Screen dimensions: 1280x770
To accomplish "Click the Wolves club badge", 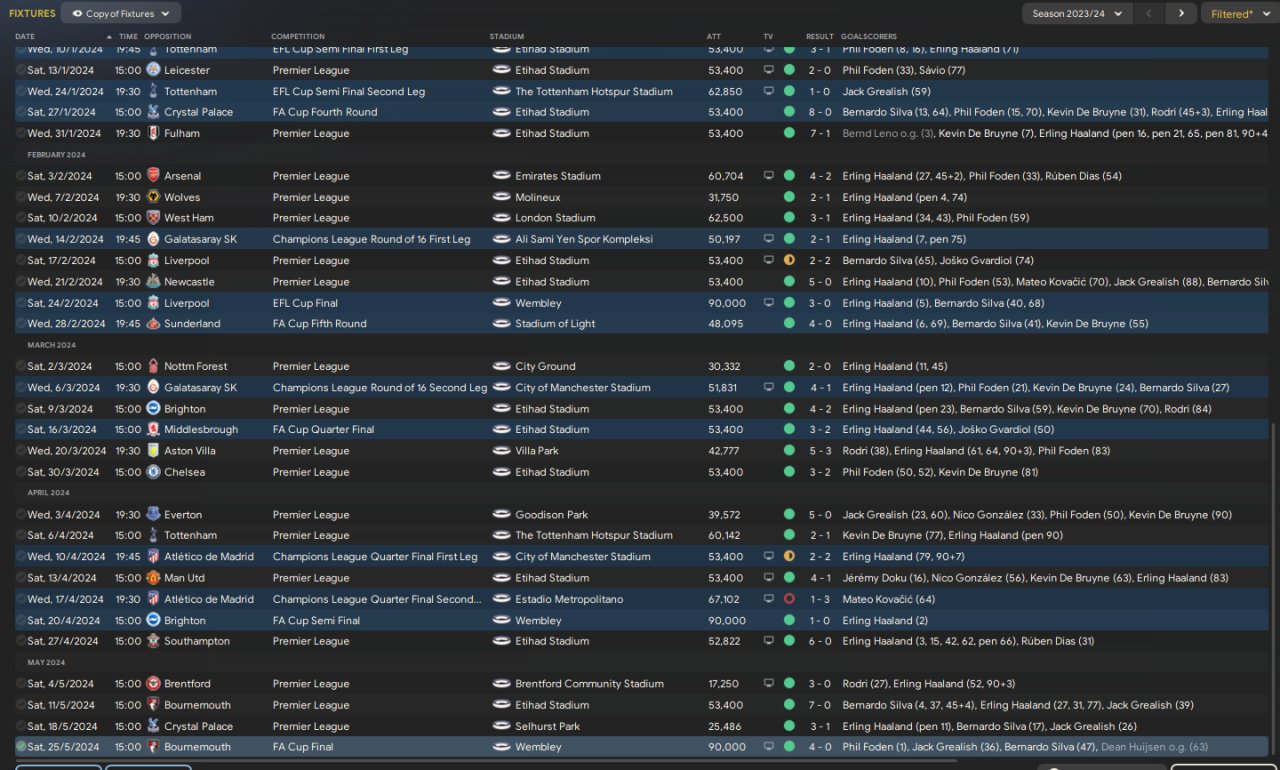I will (153, 197).
